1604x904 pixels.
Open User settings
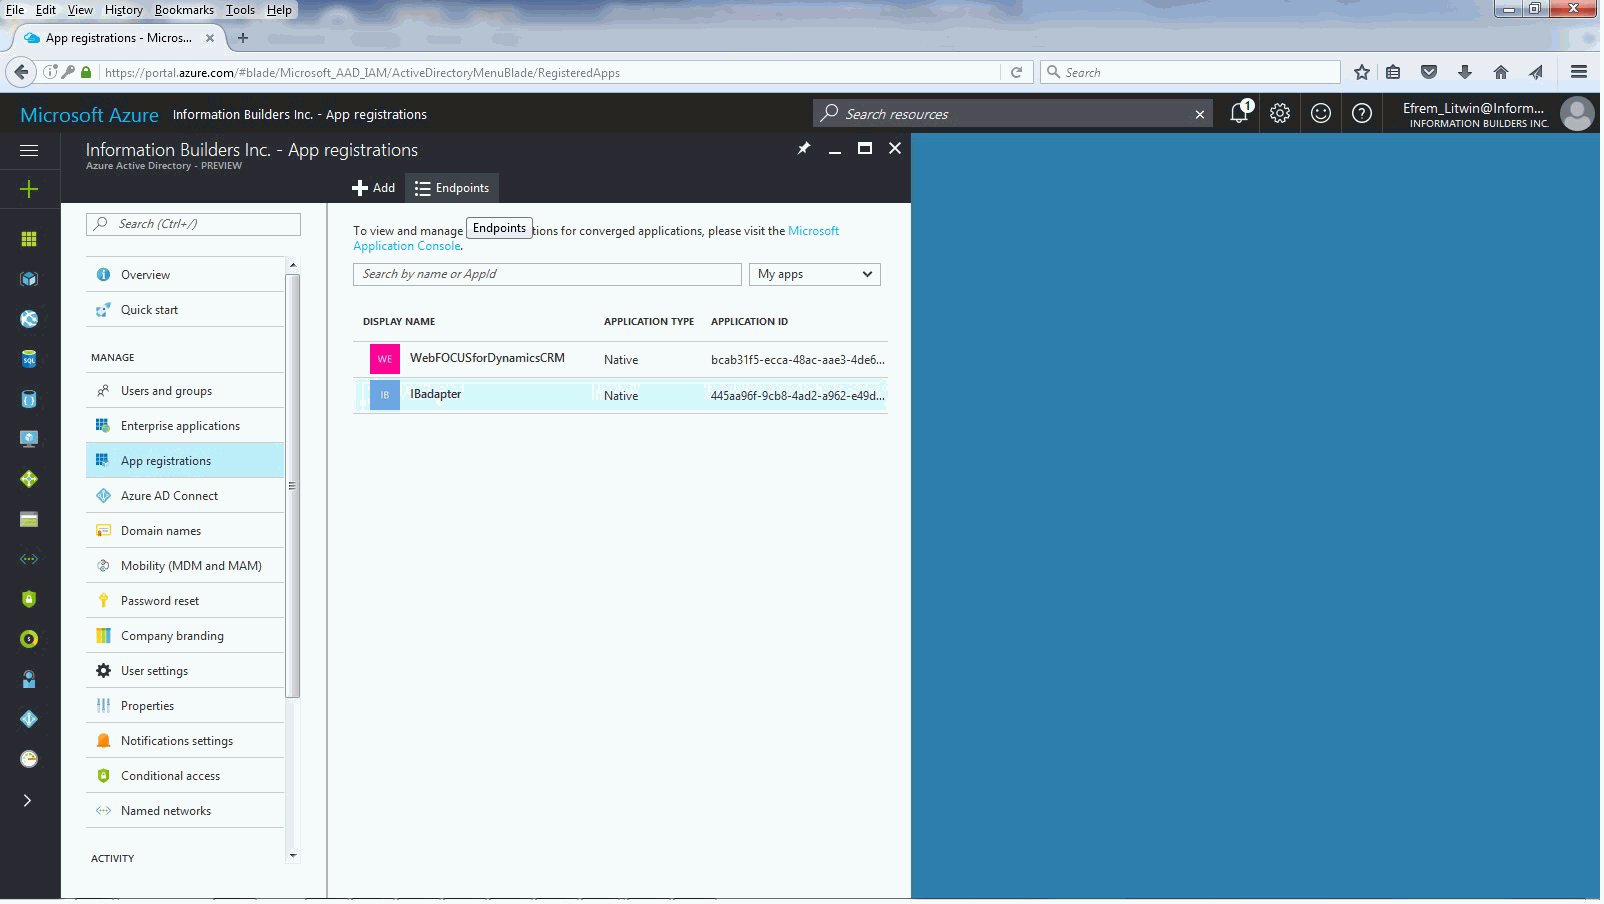(185, 671)
